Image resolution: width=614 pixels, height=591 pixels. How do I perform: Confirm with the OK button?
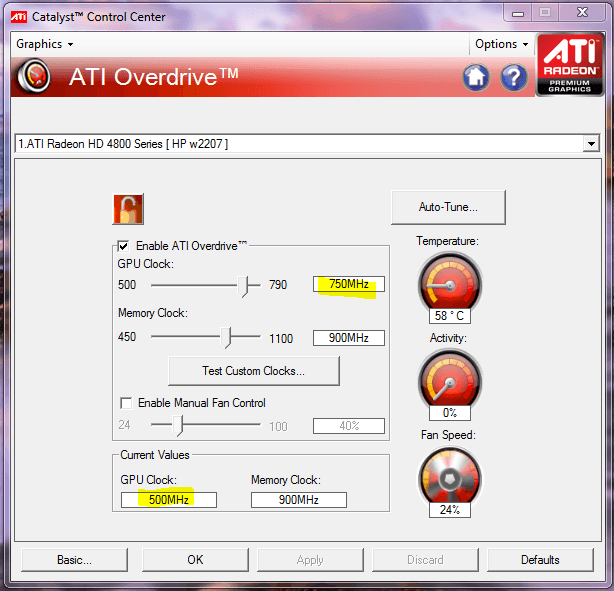[x=195, y=560]
